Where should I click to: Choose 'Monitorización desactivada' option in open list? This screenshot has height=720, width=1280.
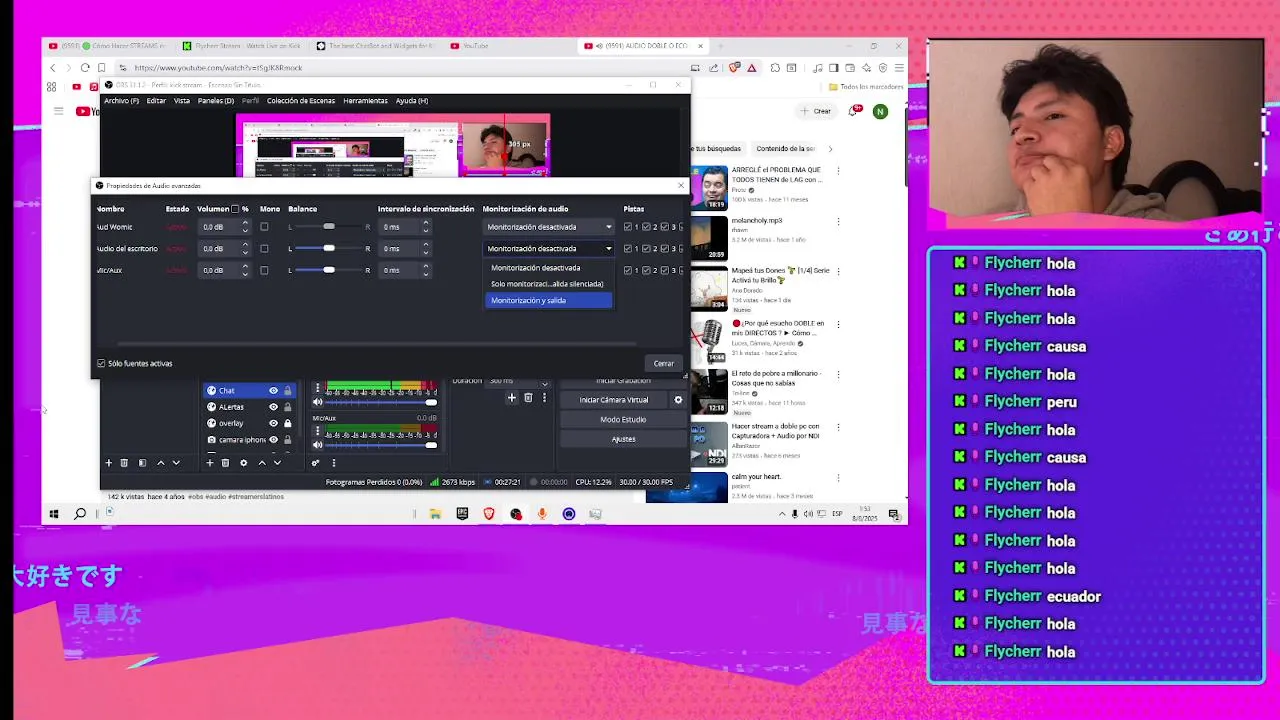point(548,268)
